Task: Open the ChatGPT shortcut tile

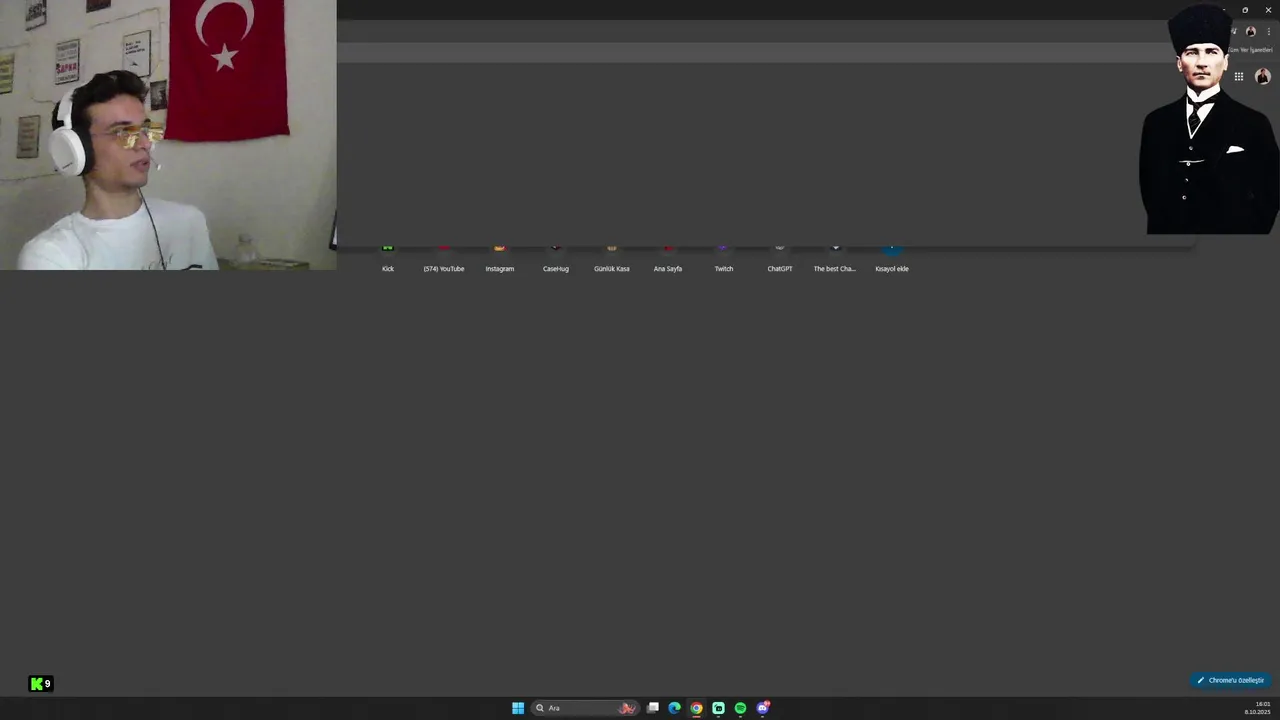Action: pyautogui.click(x=780, y=259)
